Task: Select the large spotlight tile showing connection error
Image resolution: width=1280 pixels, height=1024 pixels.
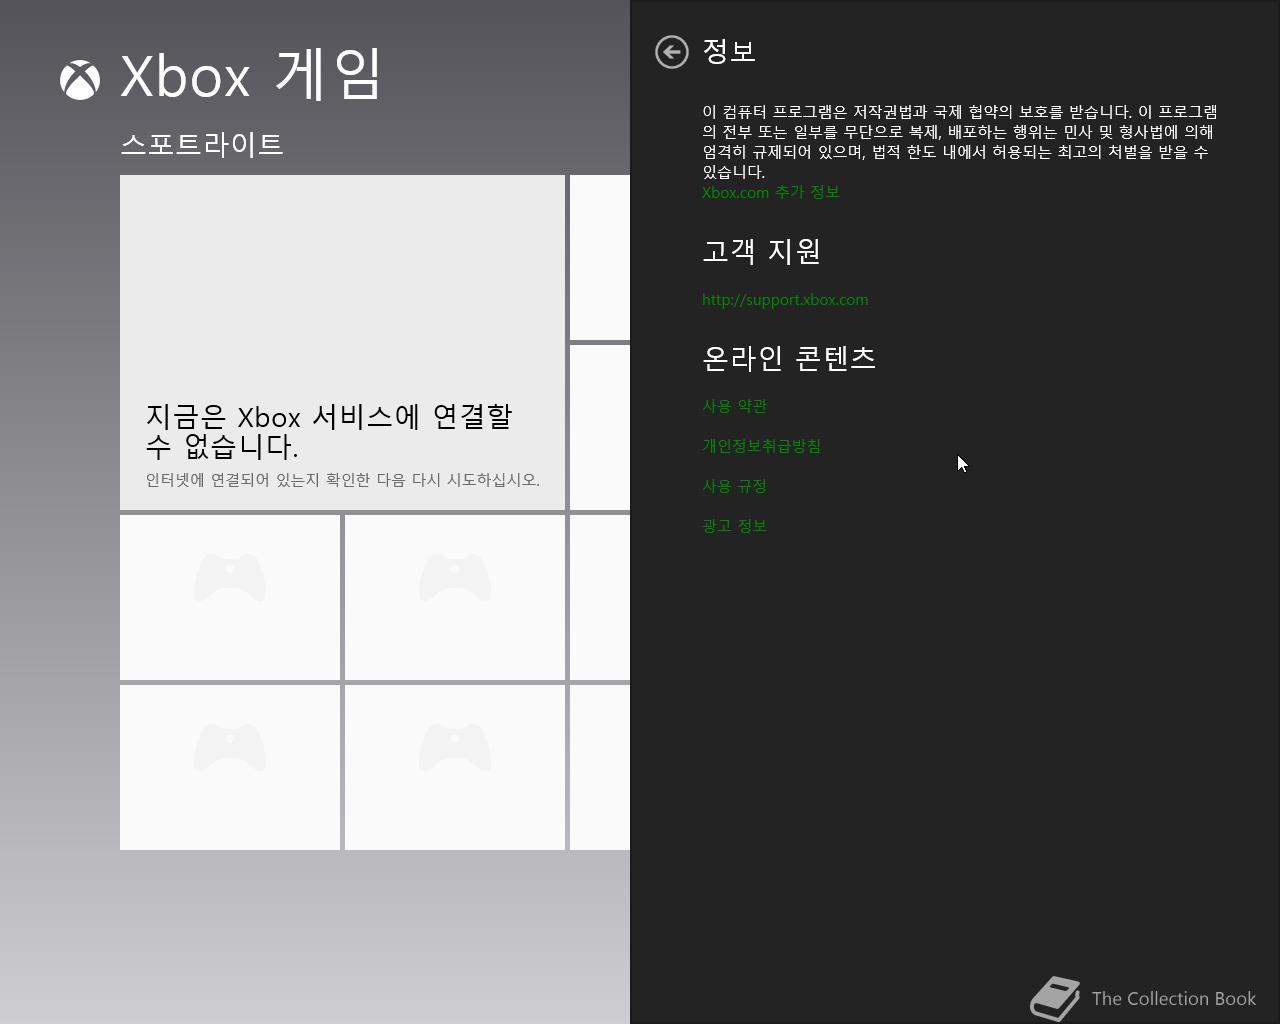Action: coord(342,342)
